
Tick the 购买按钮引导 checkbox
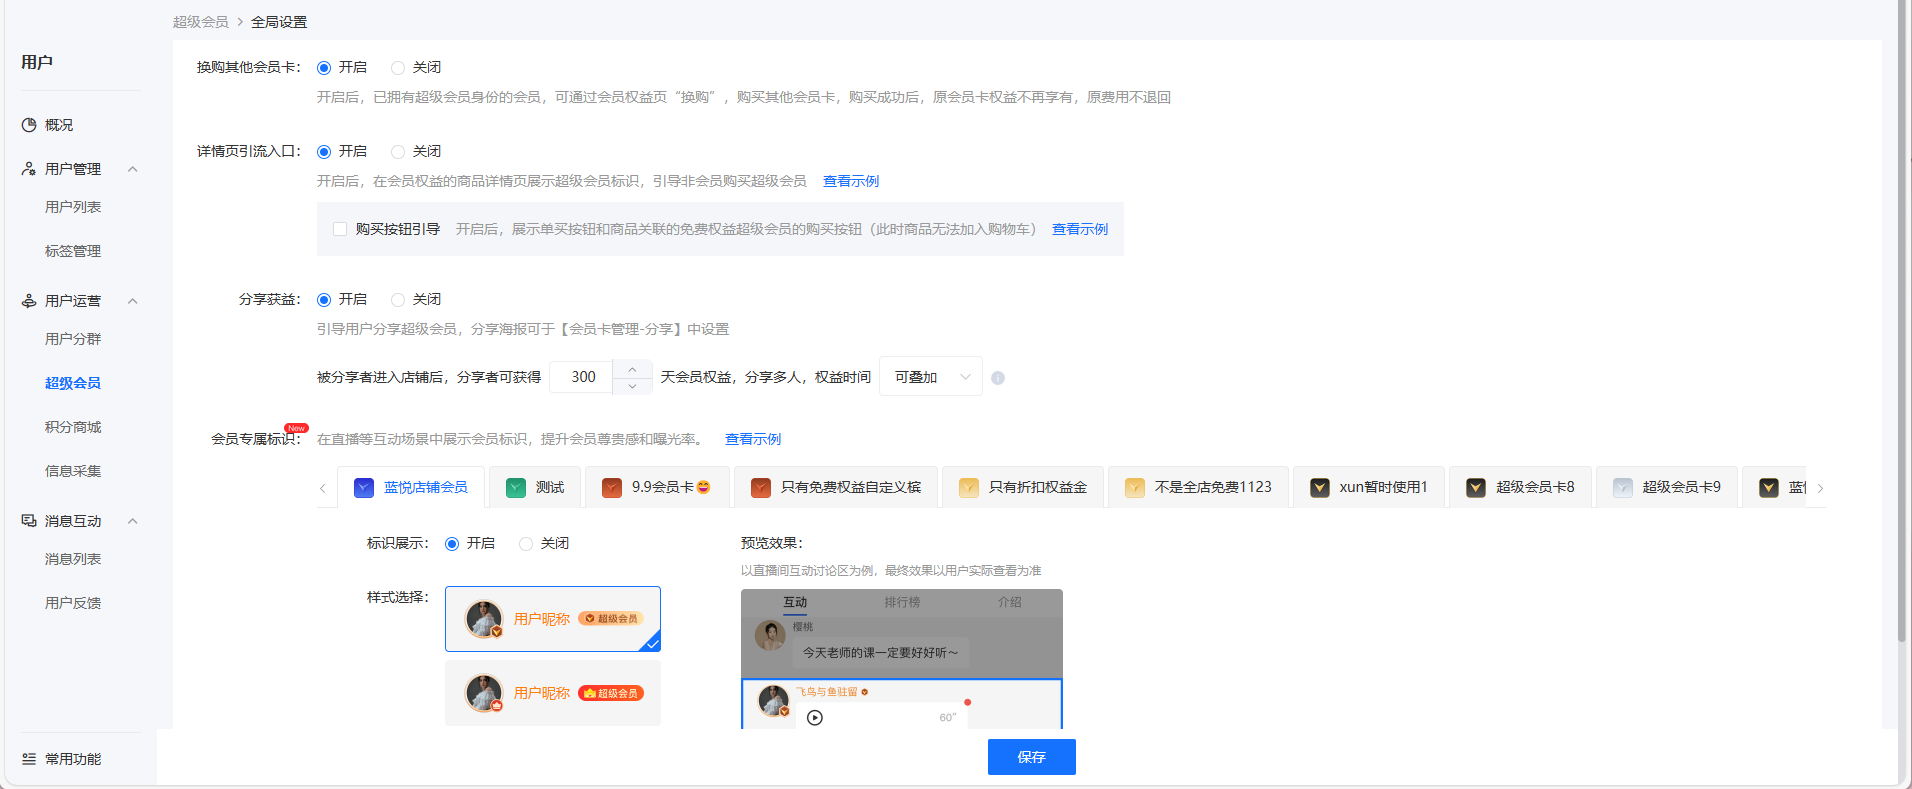coord(340,229)
